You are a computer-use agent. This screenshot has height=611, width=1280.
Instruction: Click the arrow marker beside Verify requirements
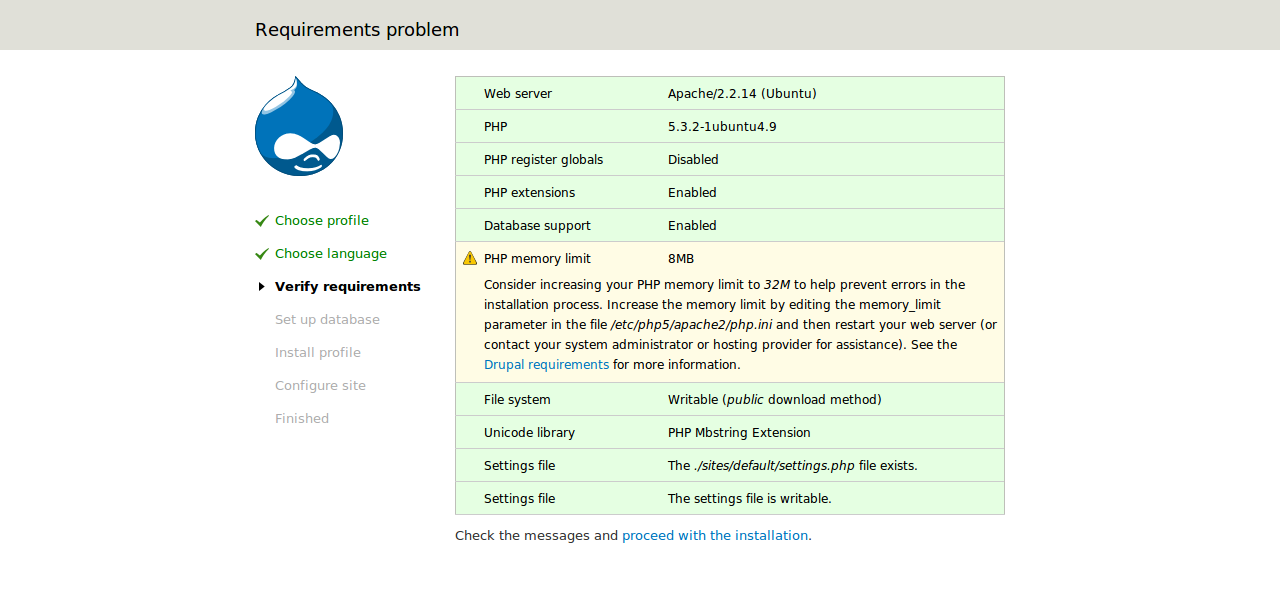click(262, 287)
